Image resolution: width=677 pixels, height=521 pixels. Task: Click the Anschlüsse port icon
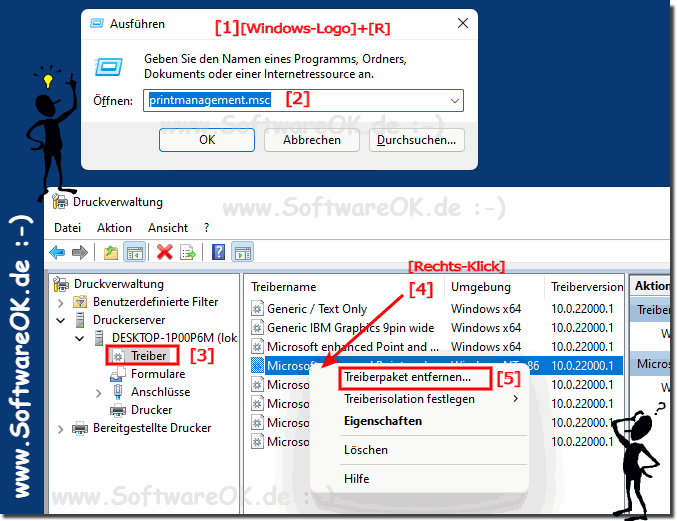117,392
